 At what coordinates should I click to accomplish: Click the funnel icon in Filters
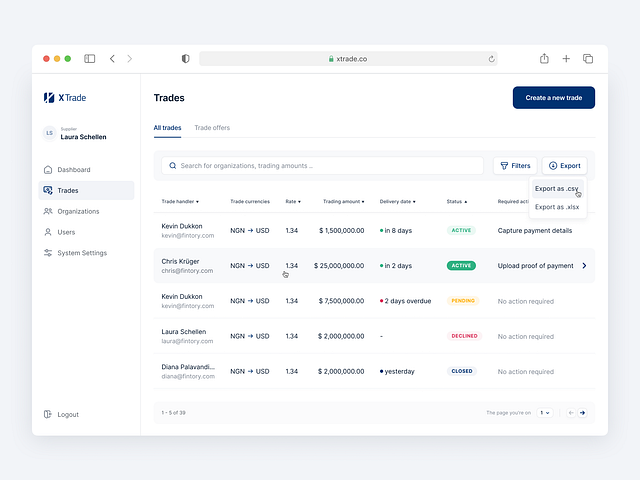504,166
